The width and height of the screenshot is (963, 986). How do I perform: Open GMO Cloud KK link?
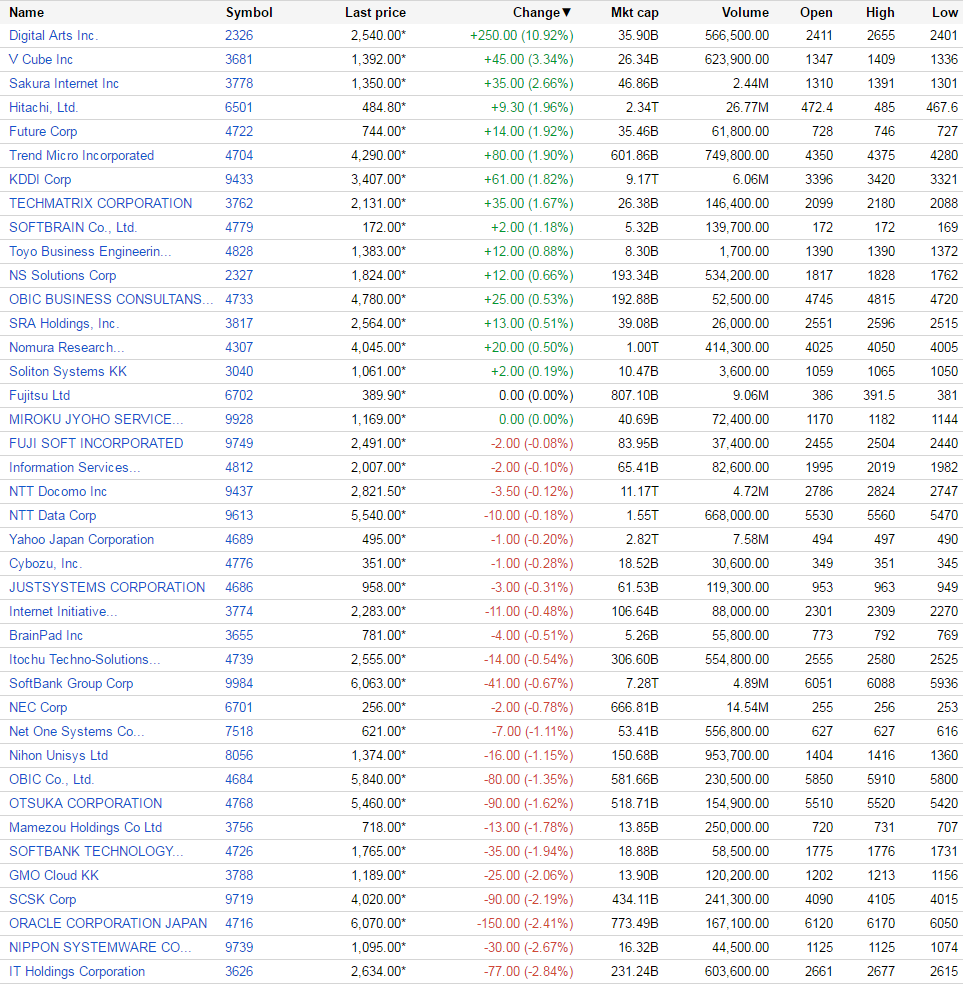pos(53,875)
